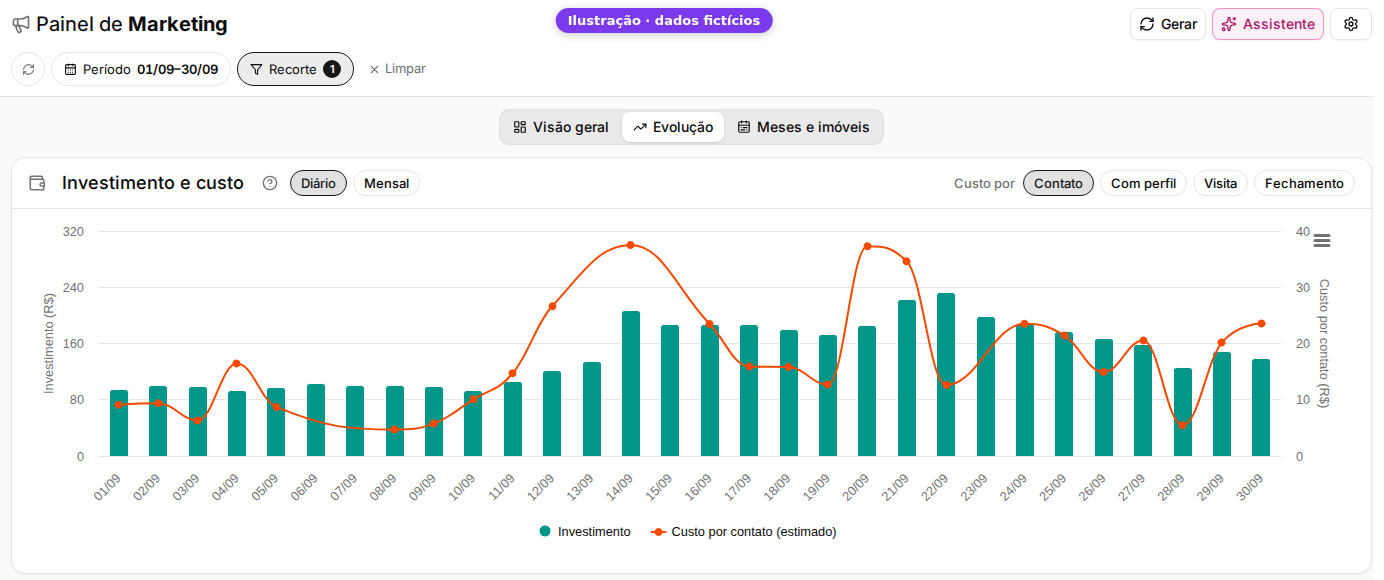Click the Investimento e custo heading
Screen dimensions: 1384x580
[x=153, y=183]
